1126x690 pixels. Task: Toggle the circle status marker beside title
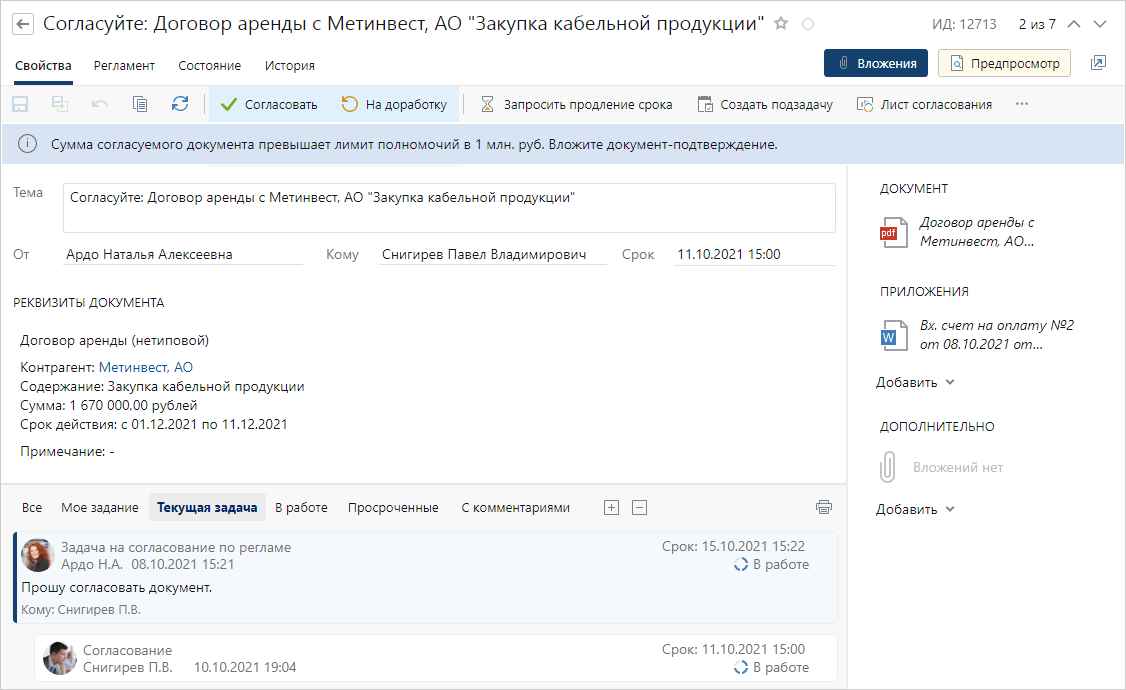[808, 24]
